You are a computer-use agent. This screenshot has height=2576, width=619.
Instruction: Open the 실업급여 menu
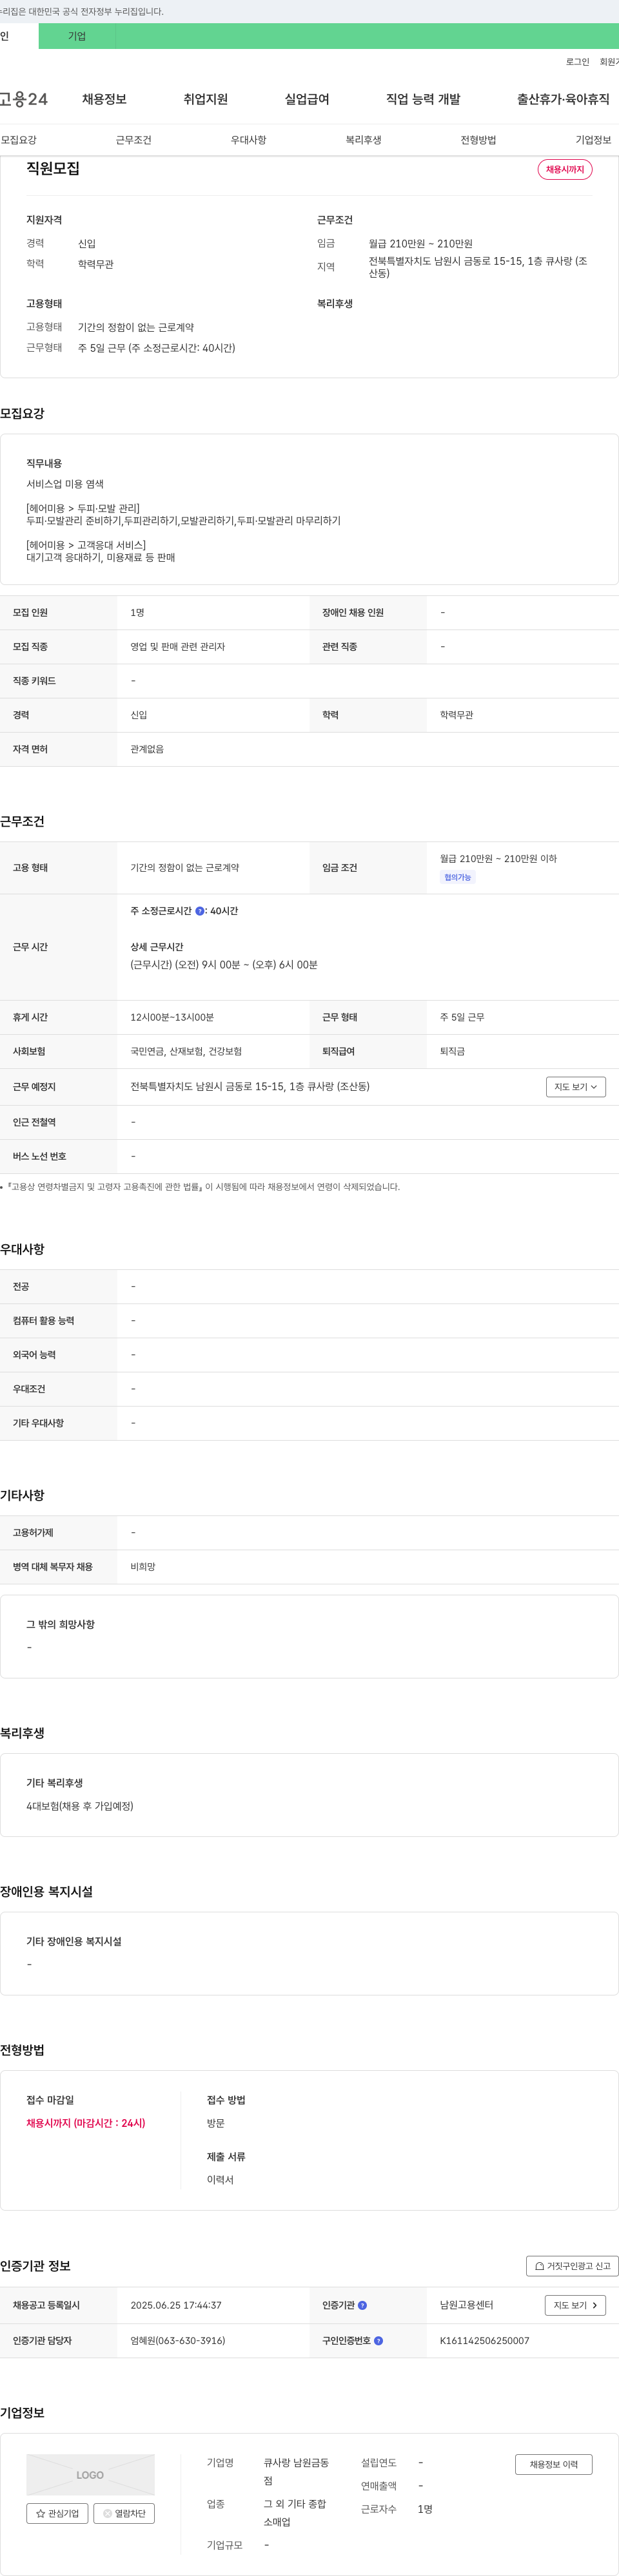(x=307, y=99)
